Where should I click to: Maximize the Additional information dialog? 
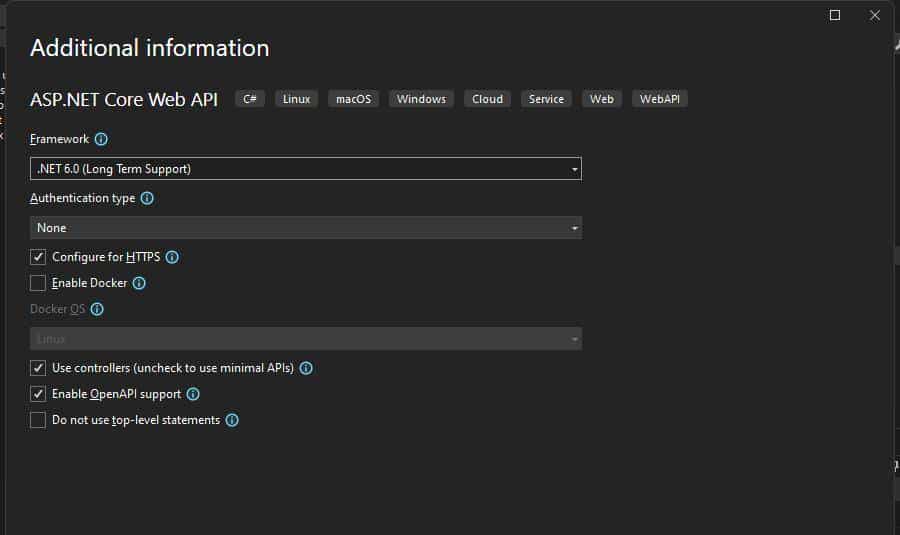835,15
